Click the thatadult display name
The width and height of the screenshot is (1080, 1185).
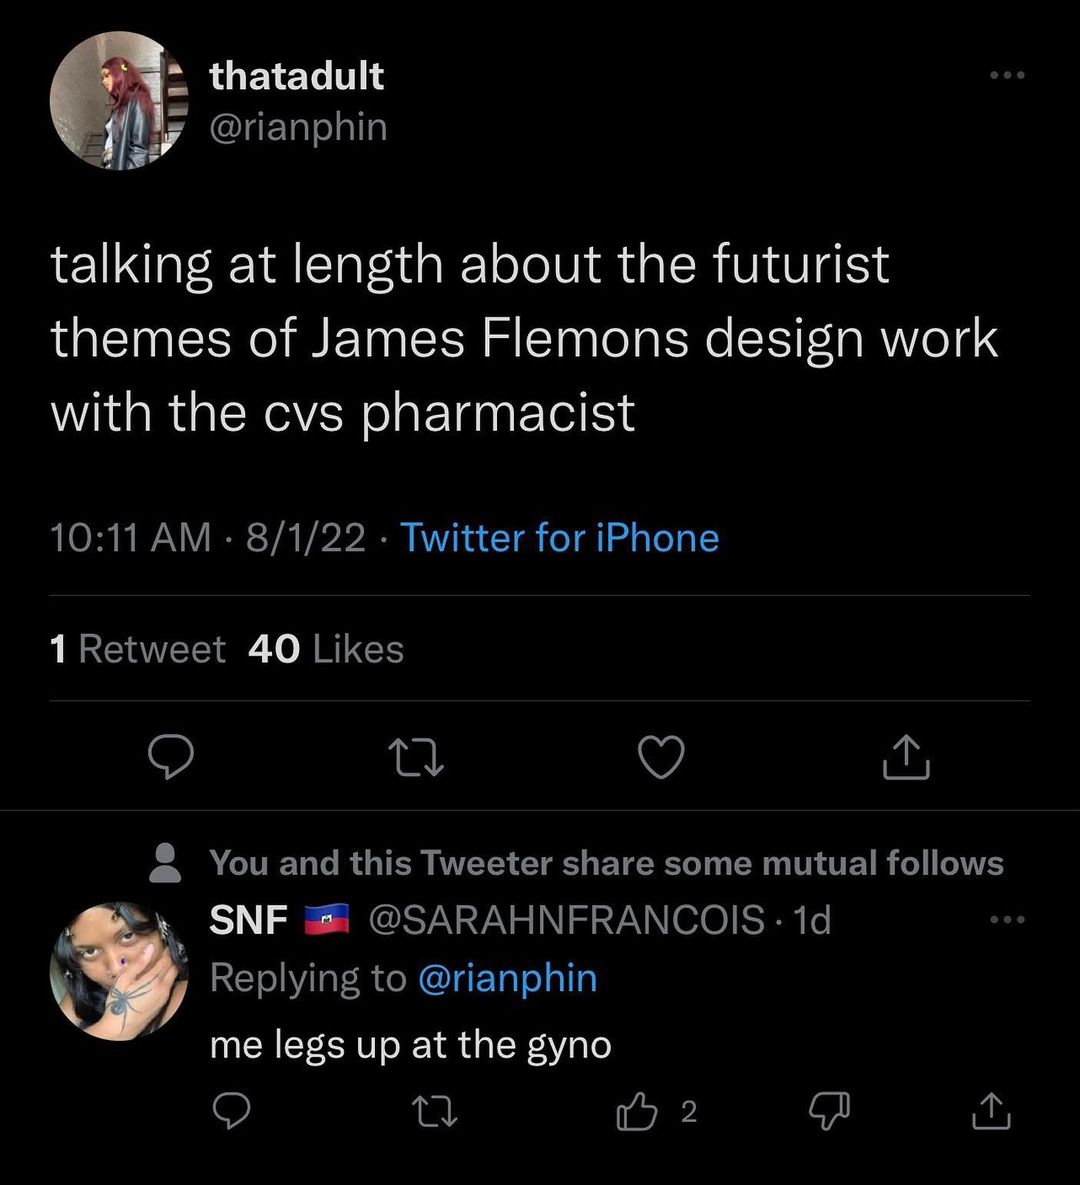[x=297, y=76]
